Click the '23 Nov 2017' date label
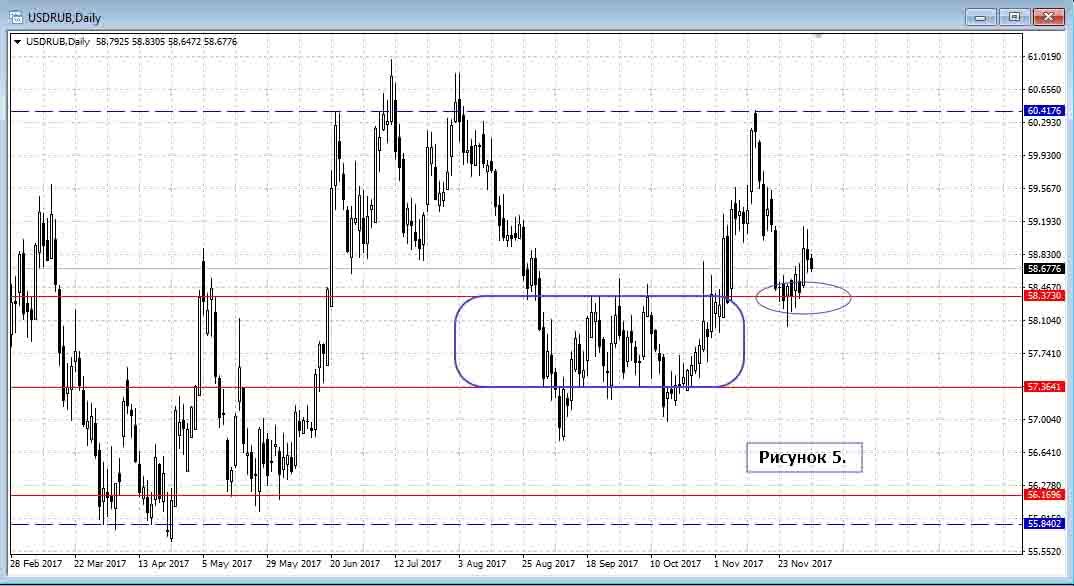Viewport: 1074px width, 586px height. click(806, 564)
